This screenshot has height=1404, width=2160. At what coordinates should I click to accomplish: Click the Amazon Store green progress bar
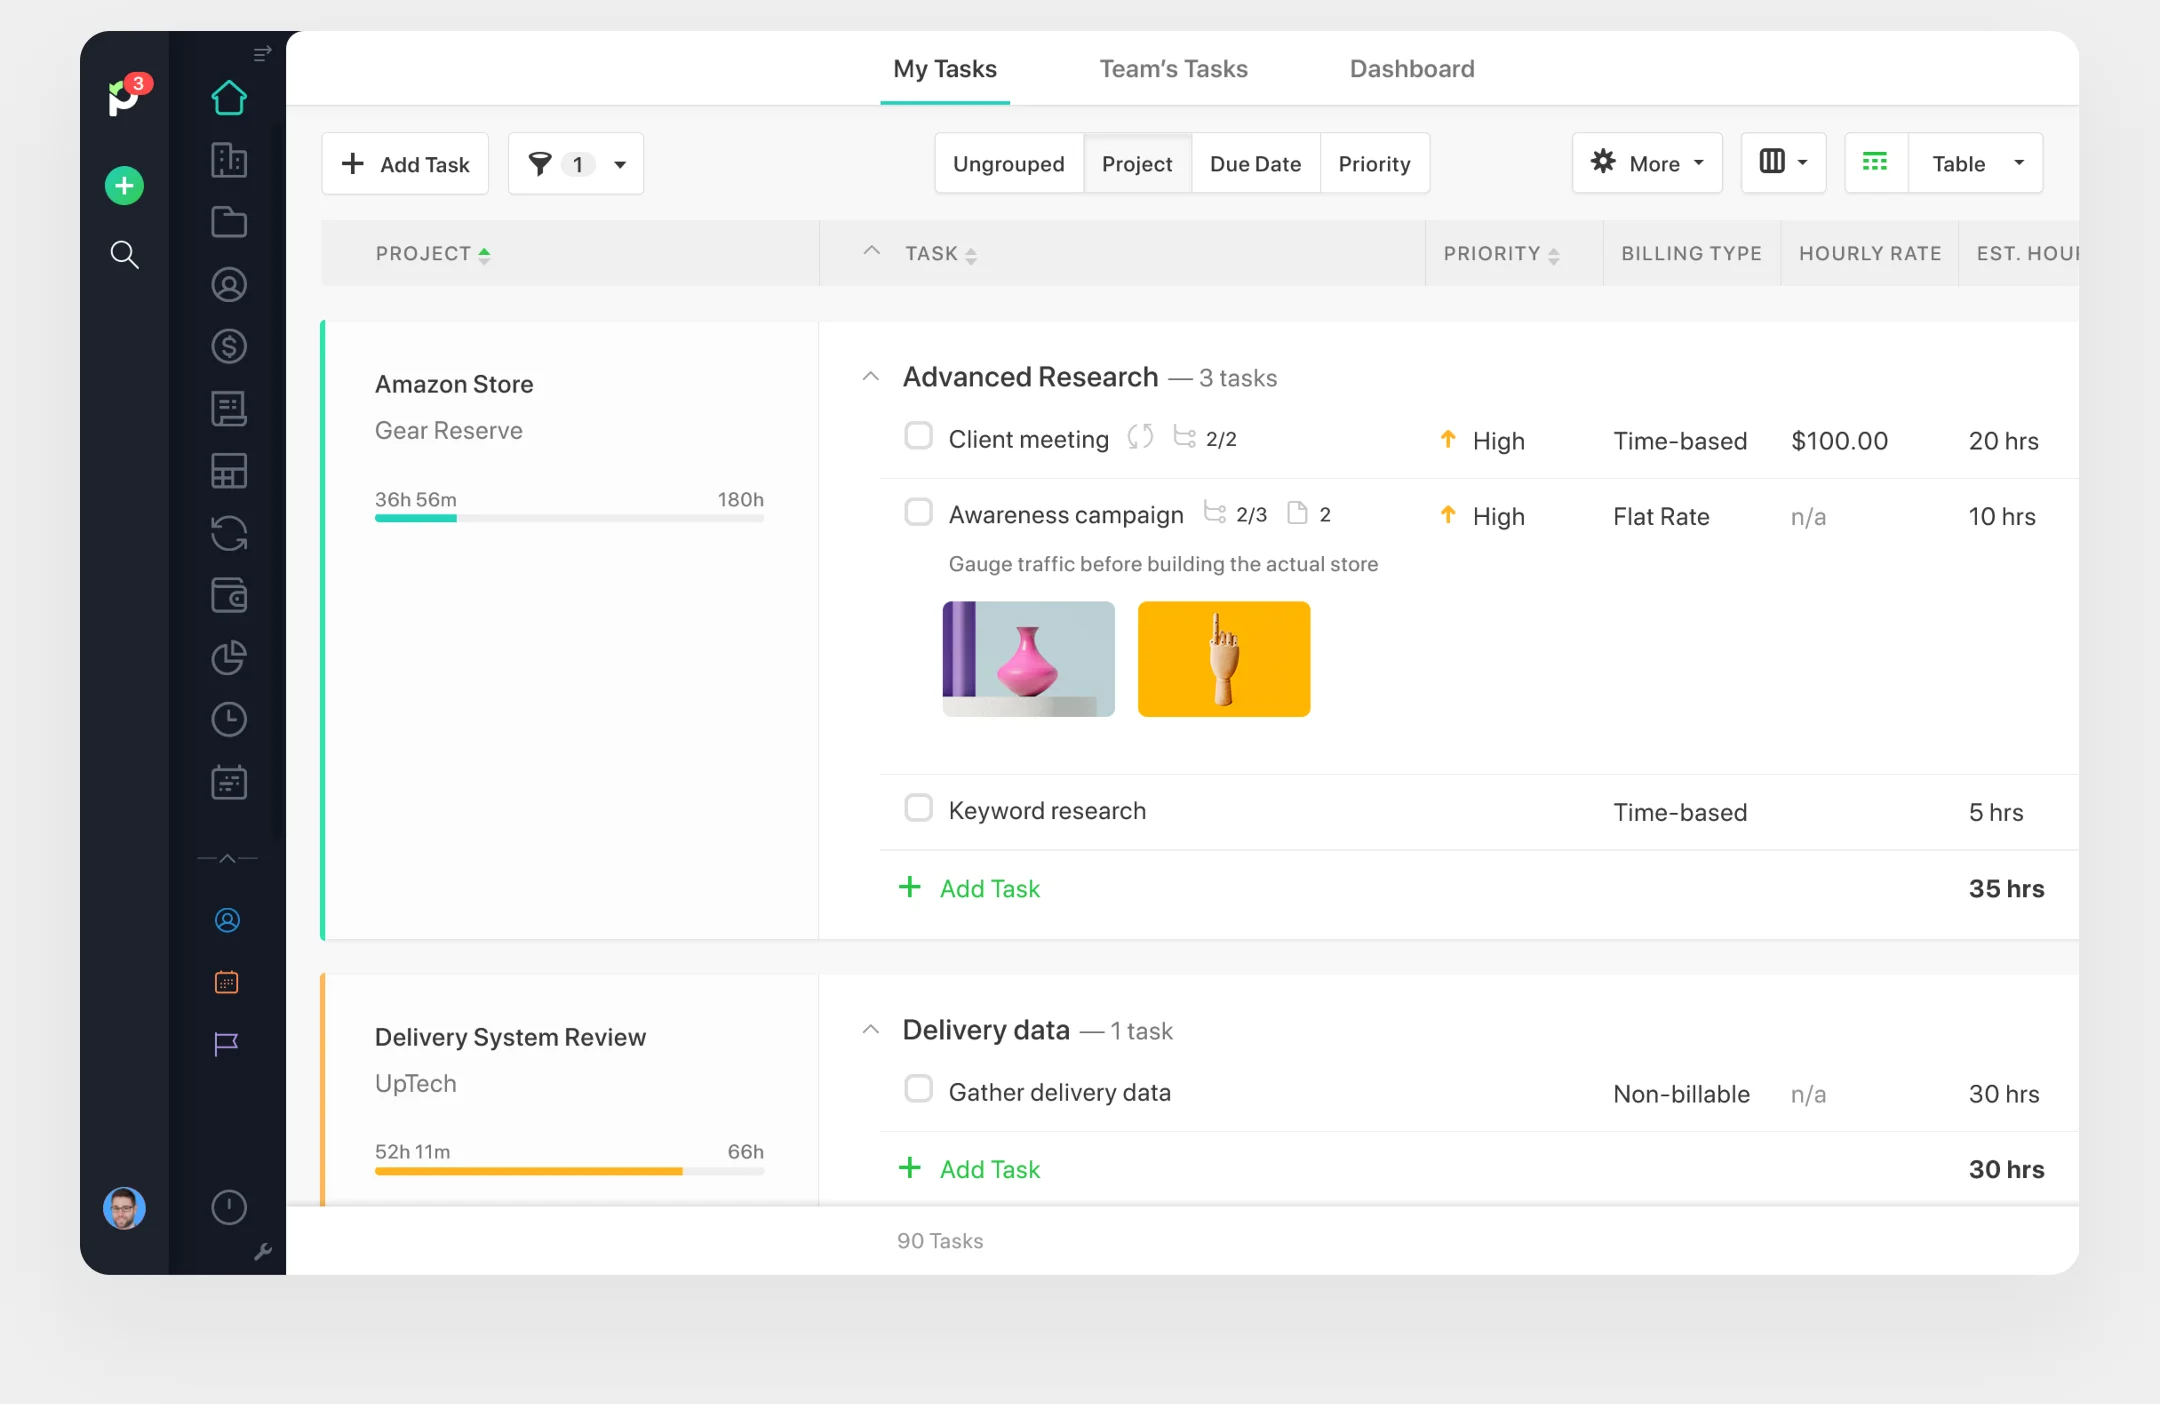tap(416, 518)
